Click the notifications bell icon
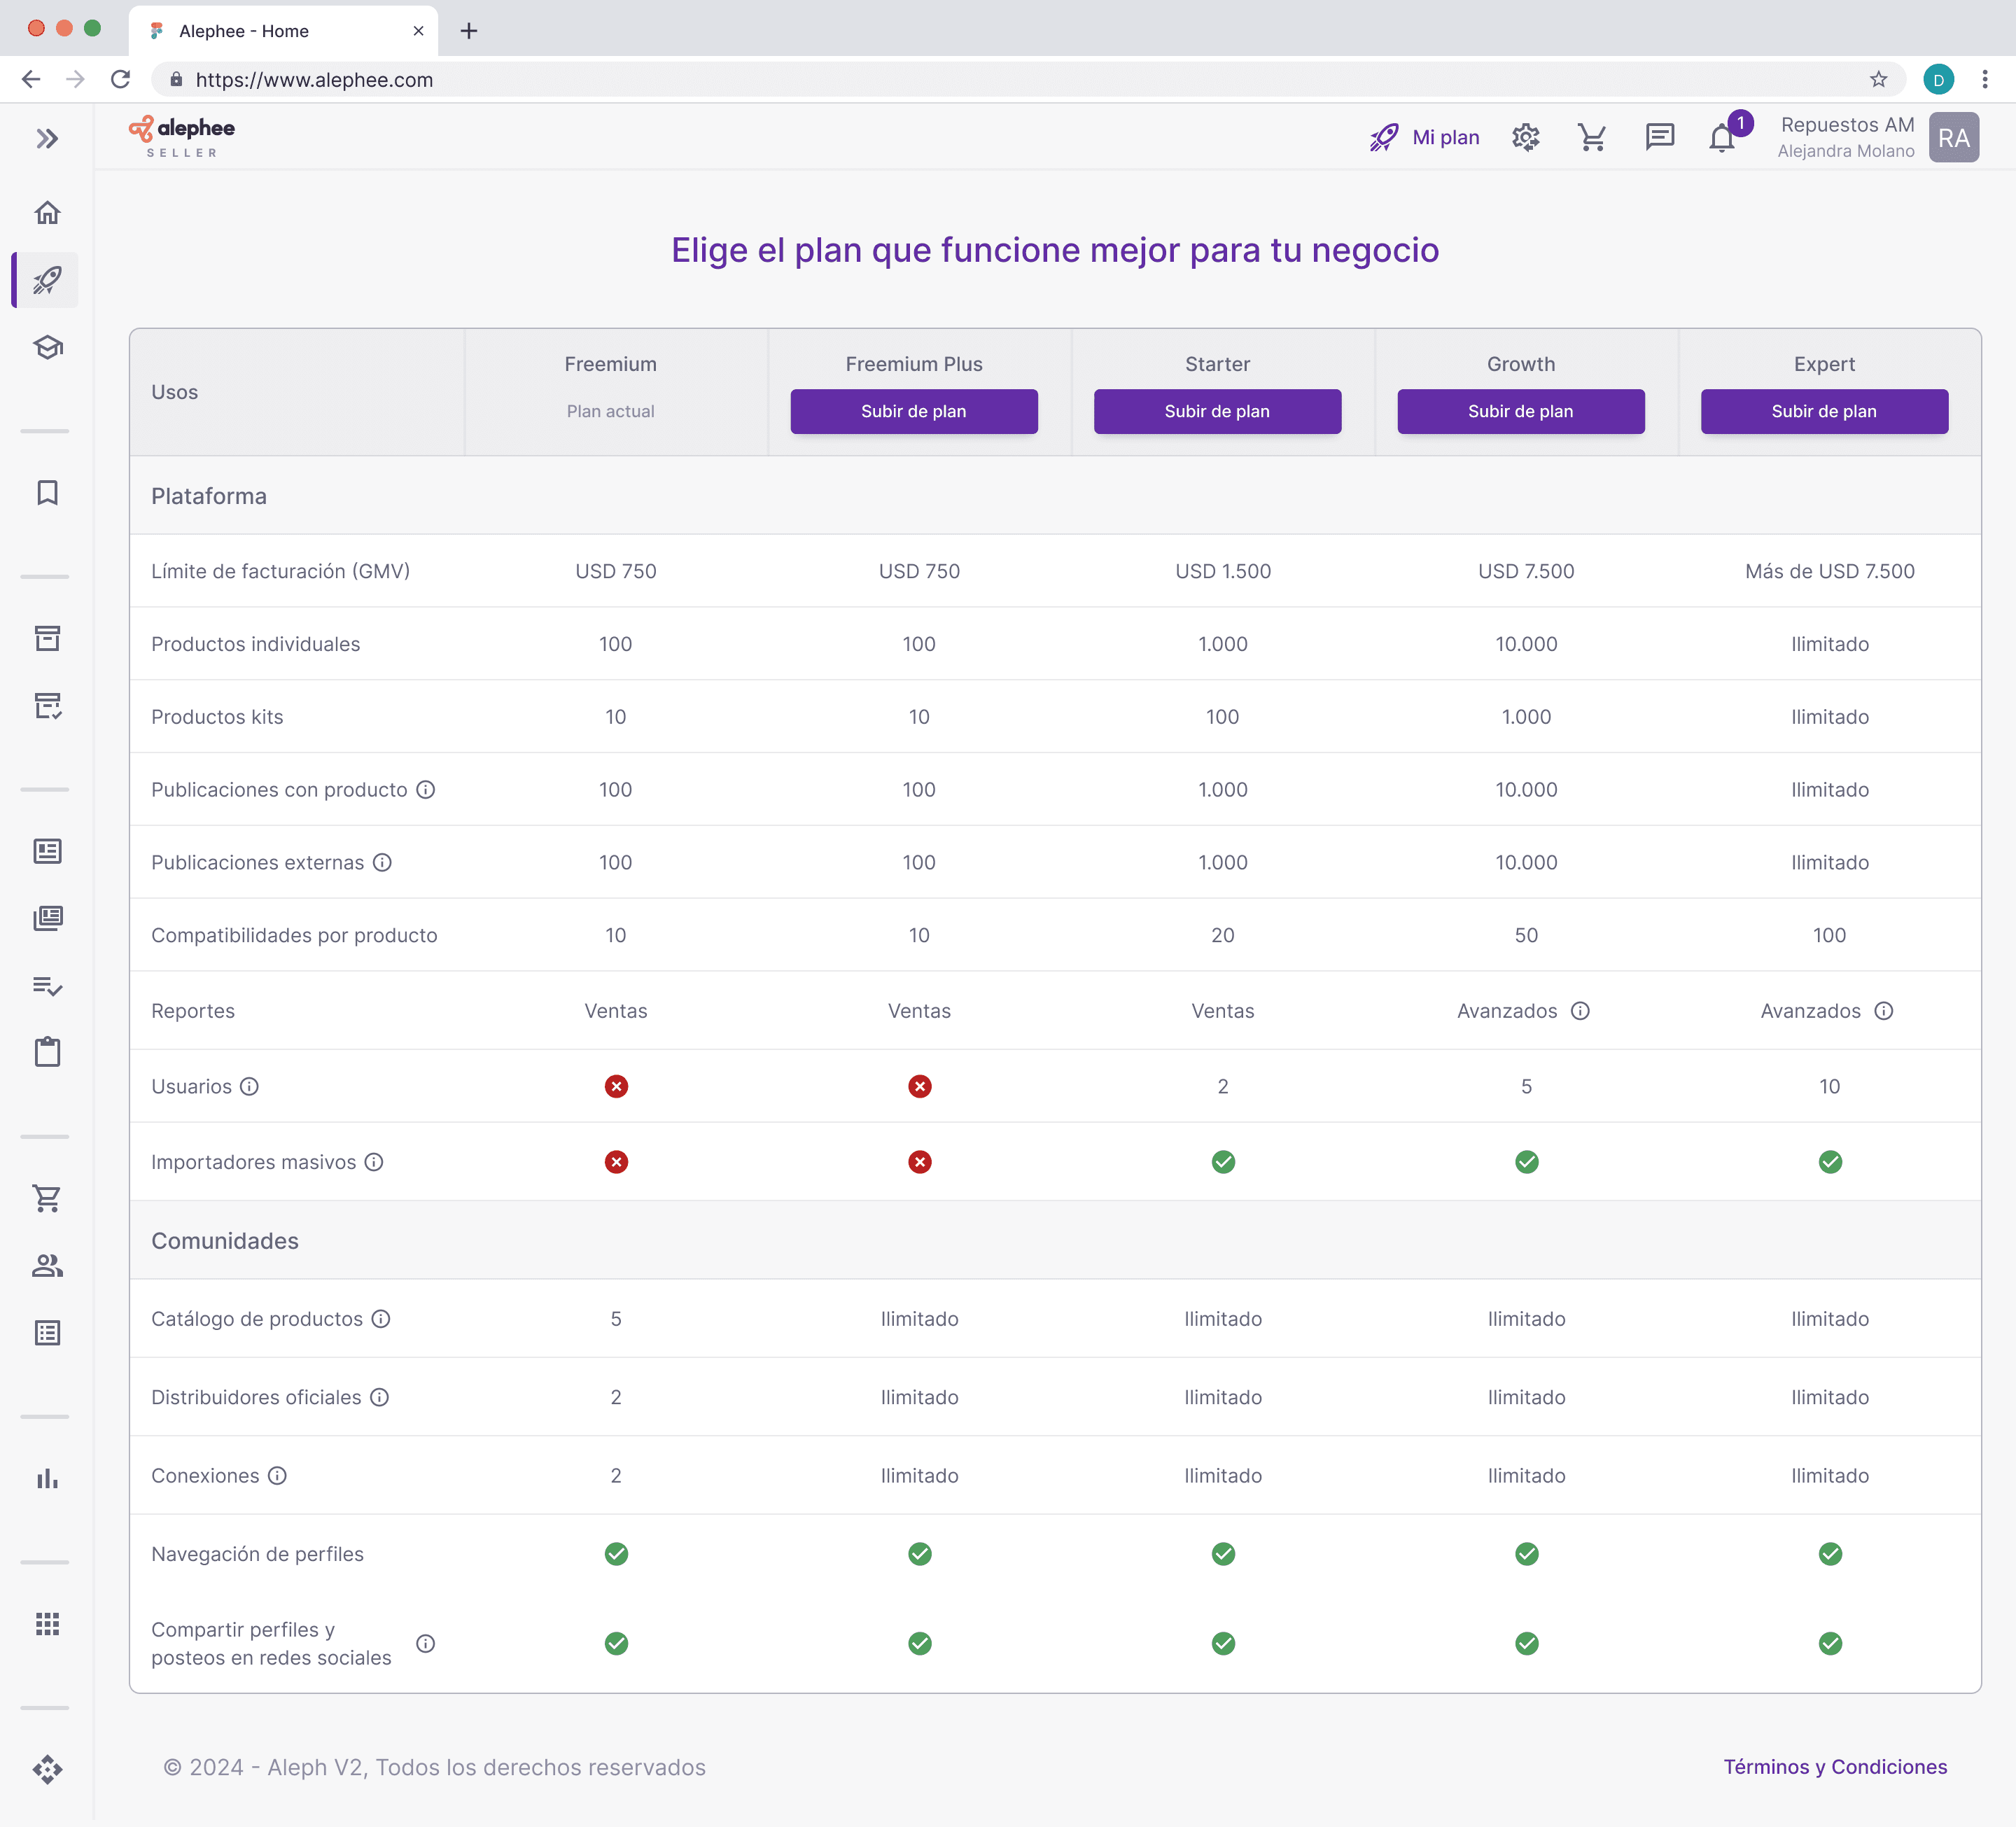 point(1721,138)
